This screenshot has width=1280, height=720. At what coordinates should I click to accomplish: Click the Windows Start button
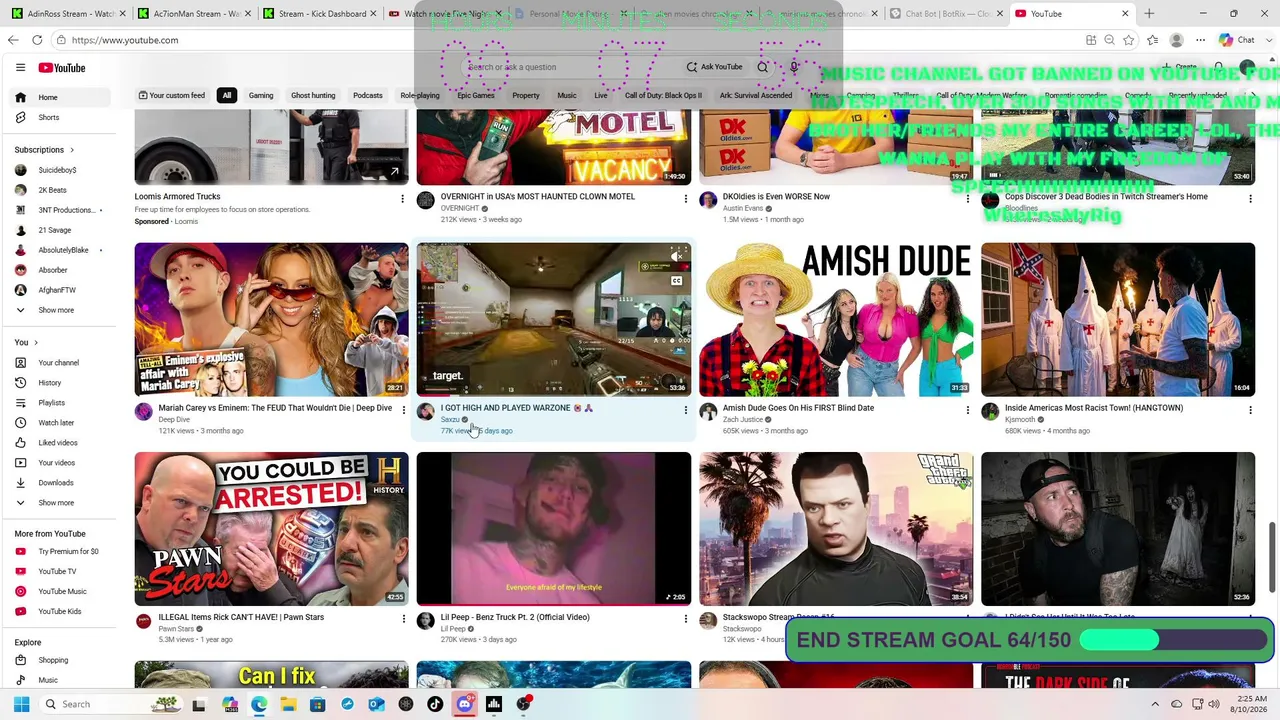(x=21, y=704)
